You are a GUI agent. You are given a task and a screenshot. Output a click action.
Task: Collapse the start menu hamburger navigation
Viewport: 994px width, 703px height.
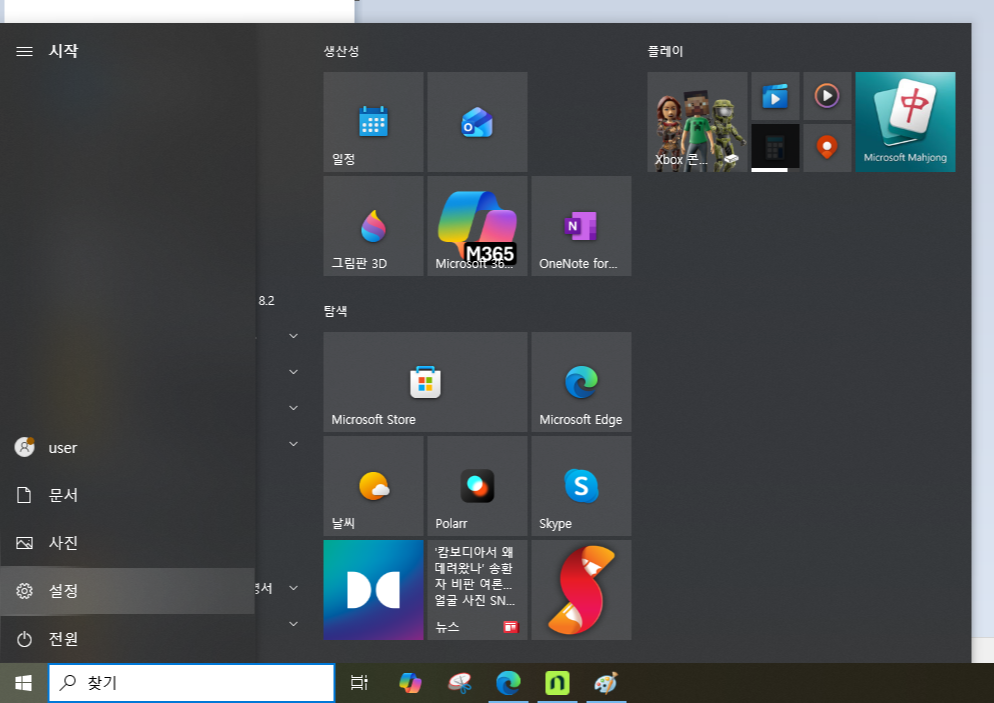coord(24,51)
